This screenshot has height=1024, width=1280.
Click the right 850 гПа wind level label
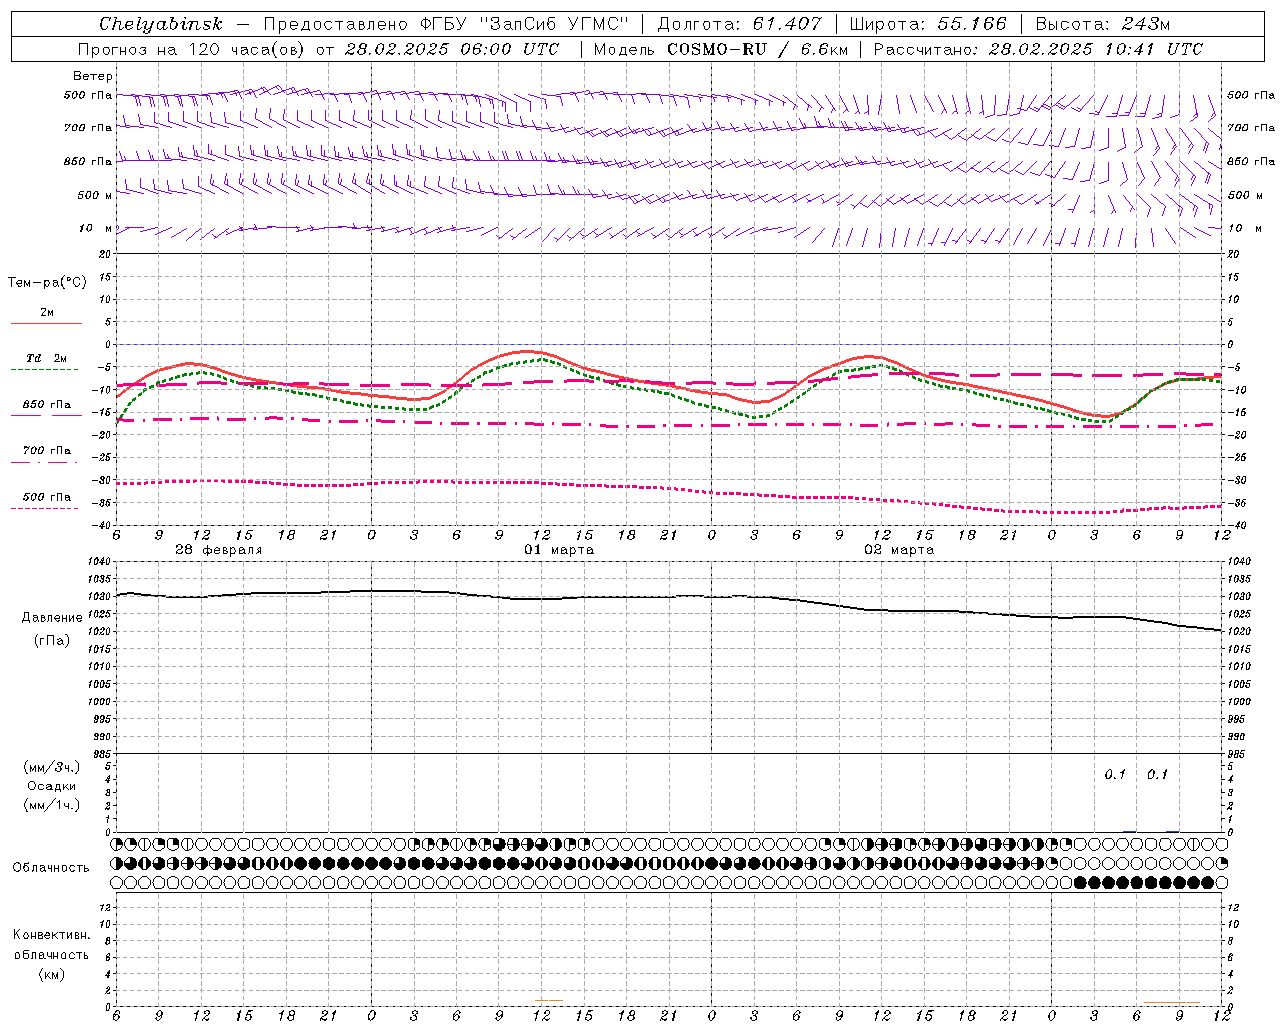click(x=1251, y=161)
